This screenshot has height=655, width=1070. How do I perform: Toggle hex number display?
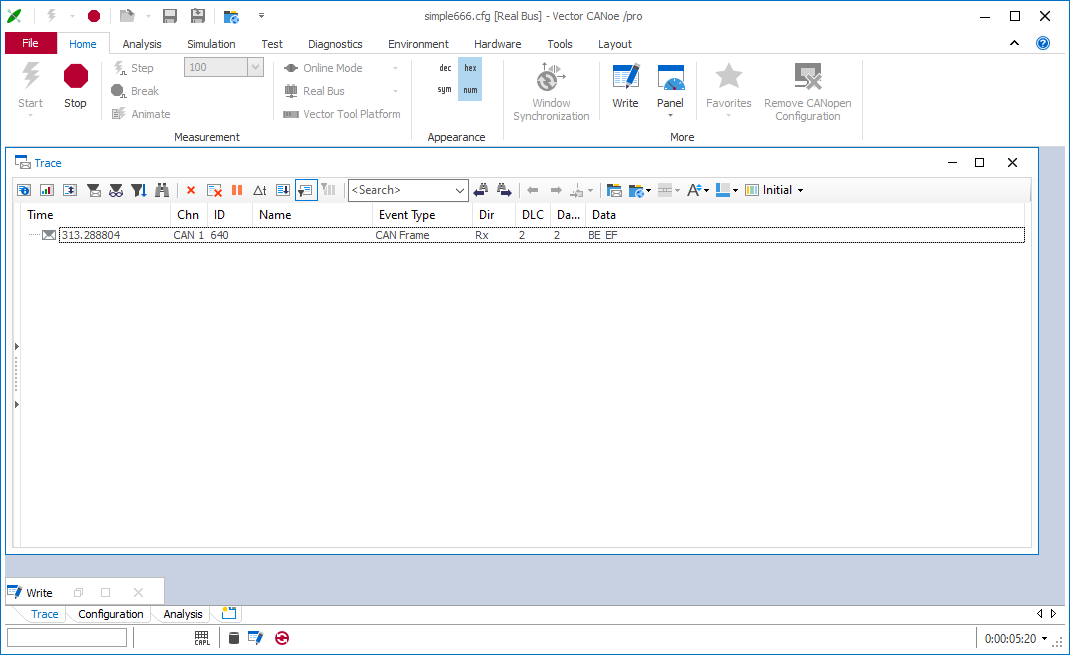coord(470,68)
